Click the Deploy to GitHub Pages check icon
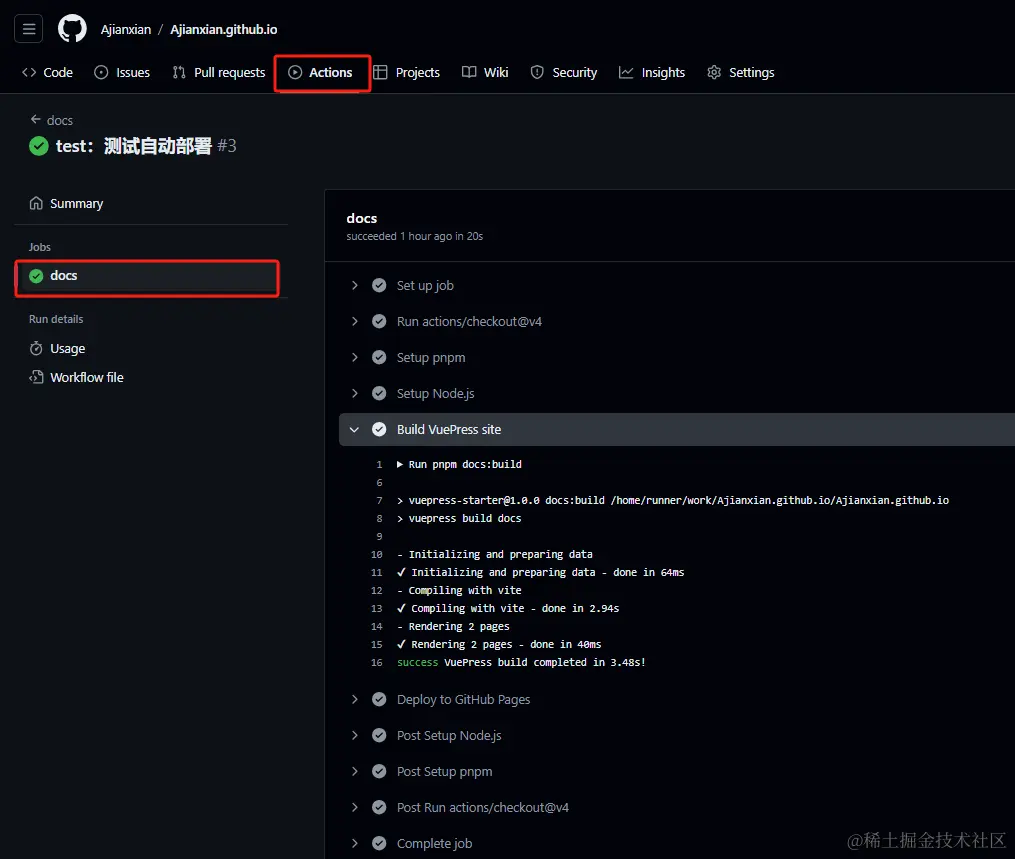 point(379,700)
